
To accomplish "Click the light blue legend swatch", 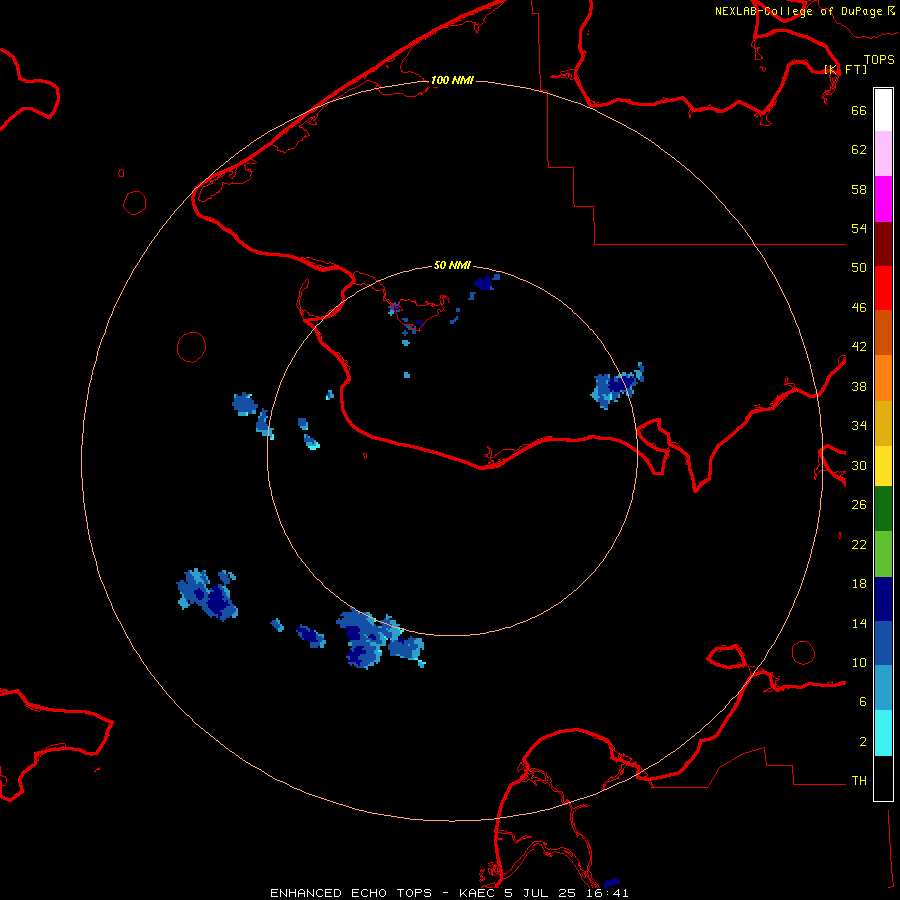I will coord(883,688).
